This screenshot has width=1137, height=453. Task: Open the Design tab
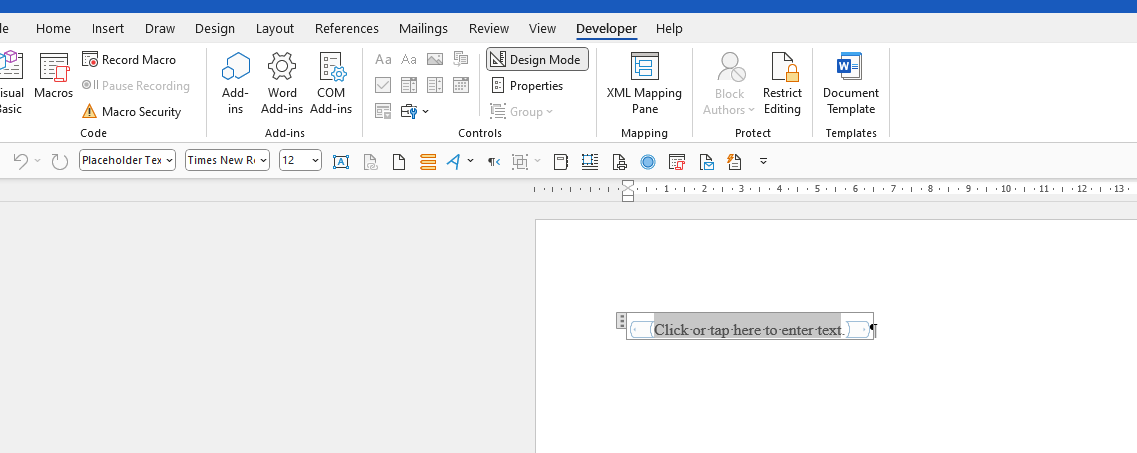tap(215, 28)
